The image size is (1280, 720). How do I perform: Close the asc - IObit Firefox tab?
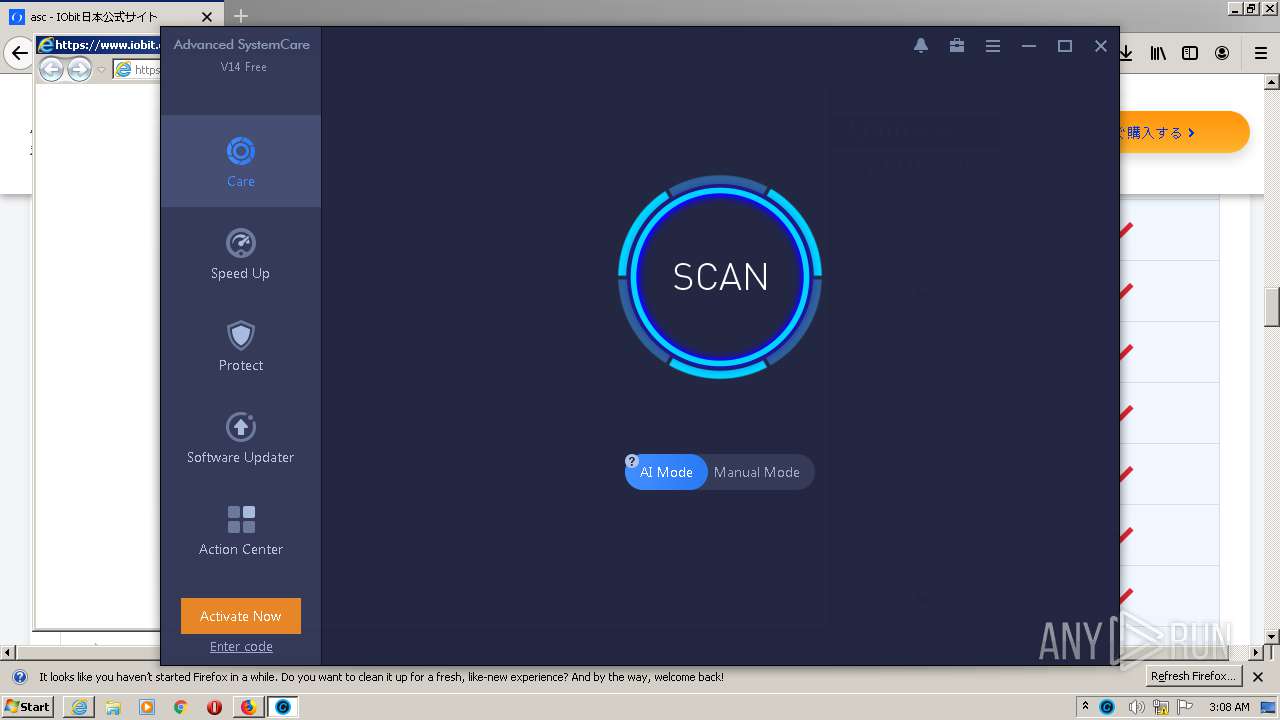click(x=207, y=17)
